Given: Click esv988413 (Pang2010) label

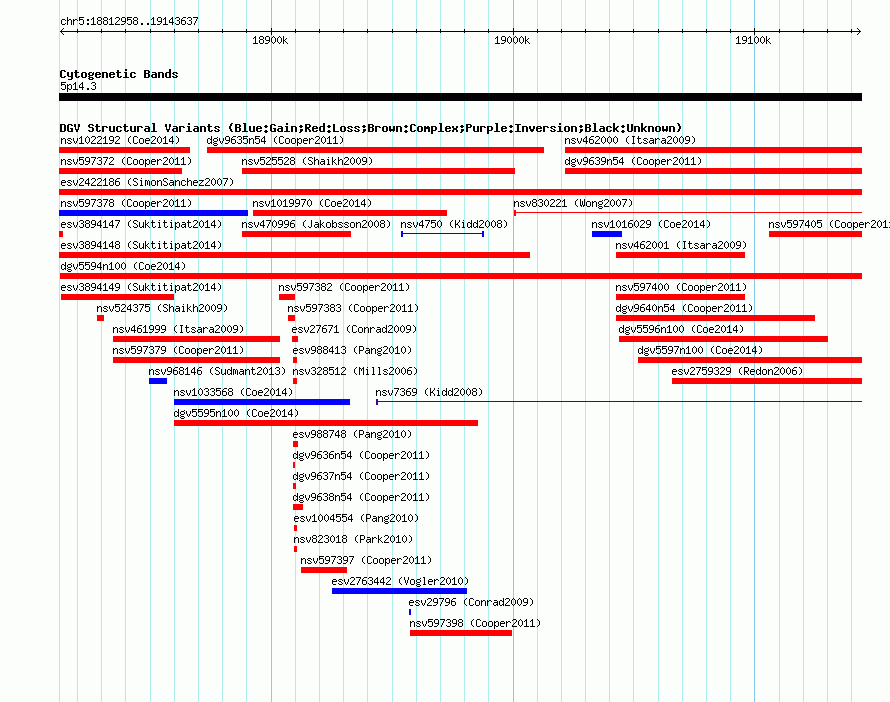Looking at the screenshot, I should pyautogui.click(x=352, y=350).
